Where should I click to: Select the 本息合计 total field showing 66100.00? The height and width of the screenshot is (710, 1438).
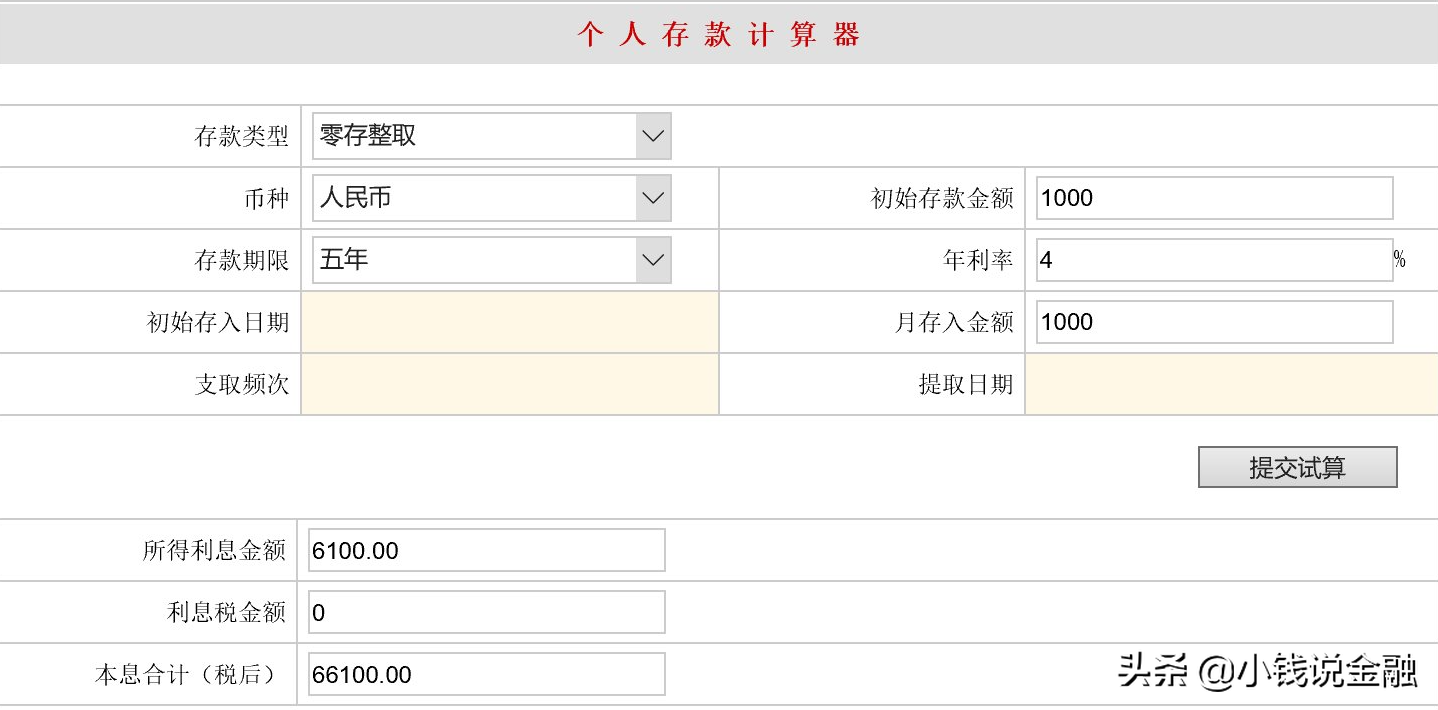[485, 675]
